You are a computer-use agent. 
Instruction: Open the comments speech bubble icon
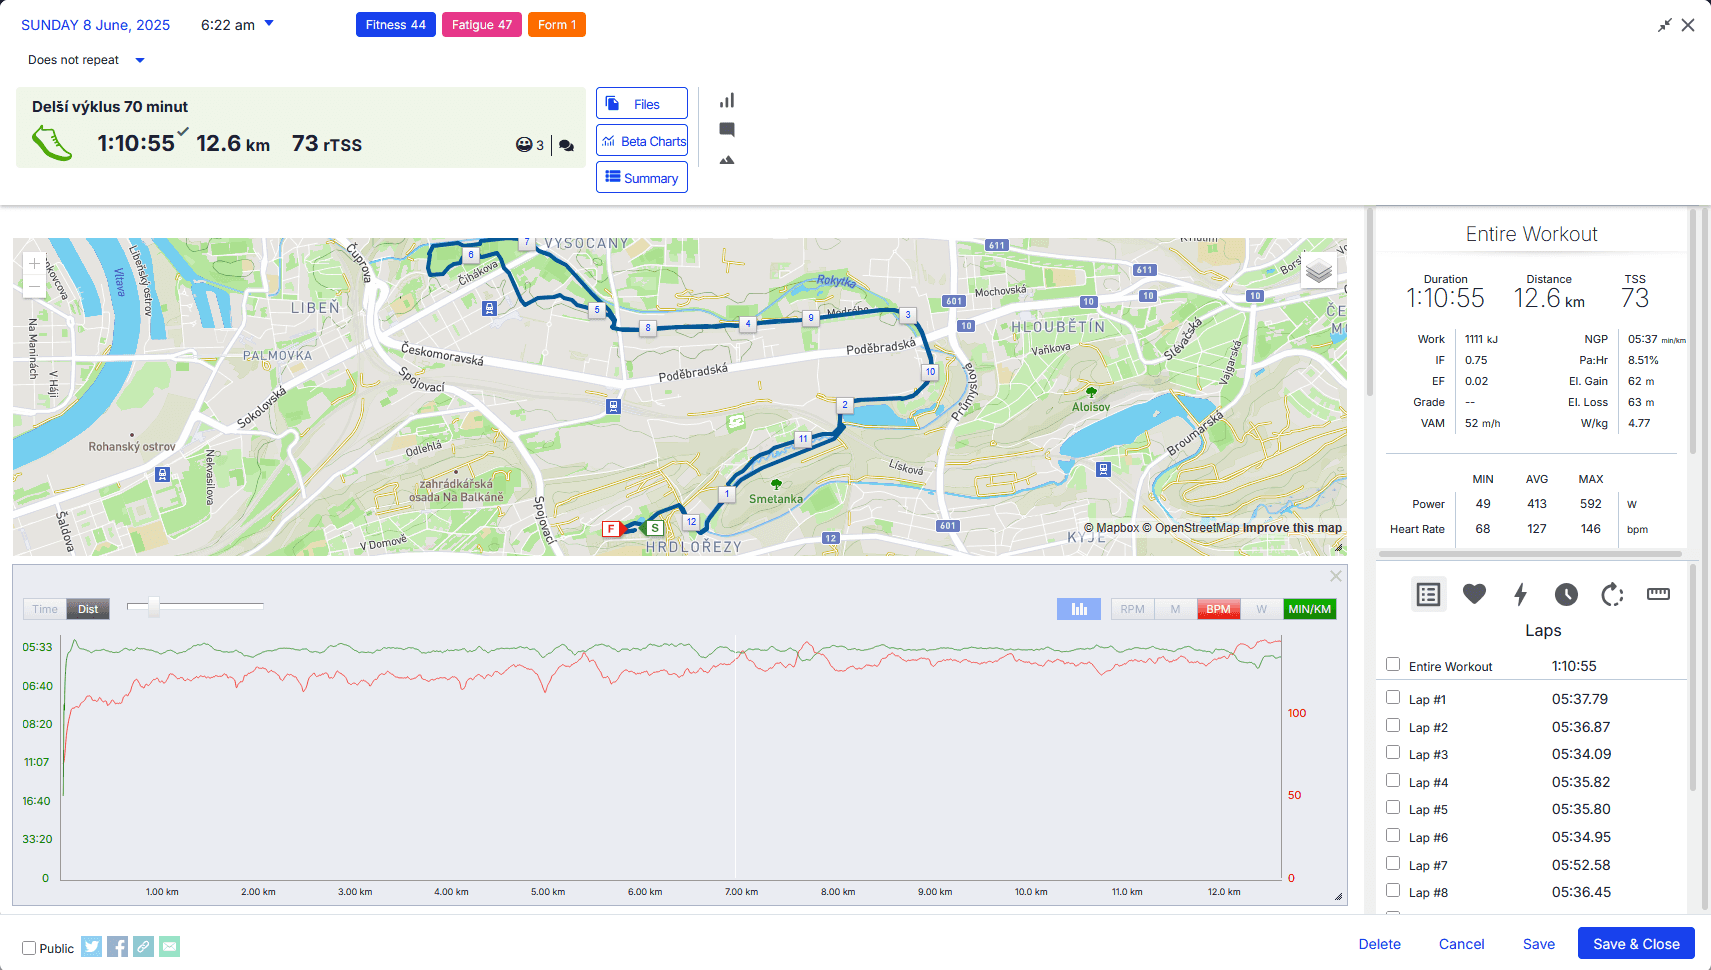pyautogui.click(x=727, y=129)
